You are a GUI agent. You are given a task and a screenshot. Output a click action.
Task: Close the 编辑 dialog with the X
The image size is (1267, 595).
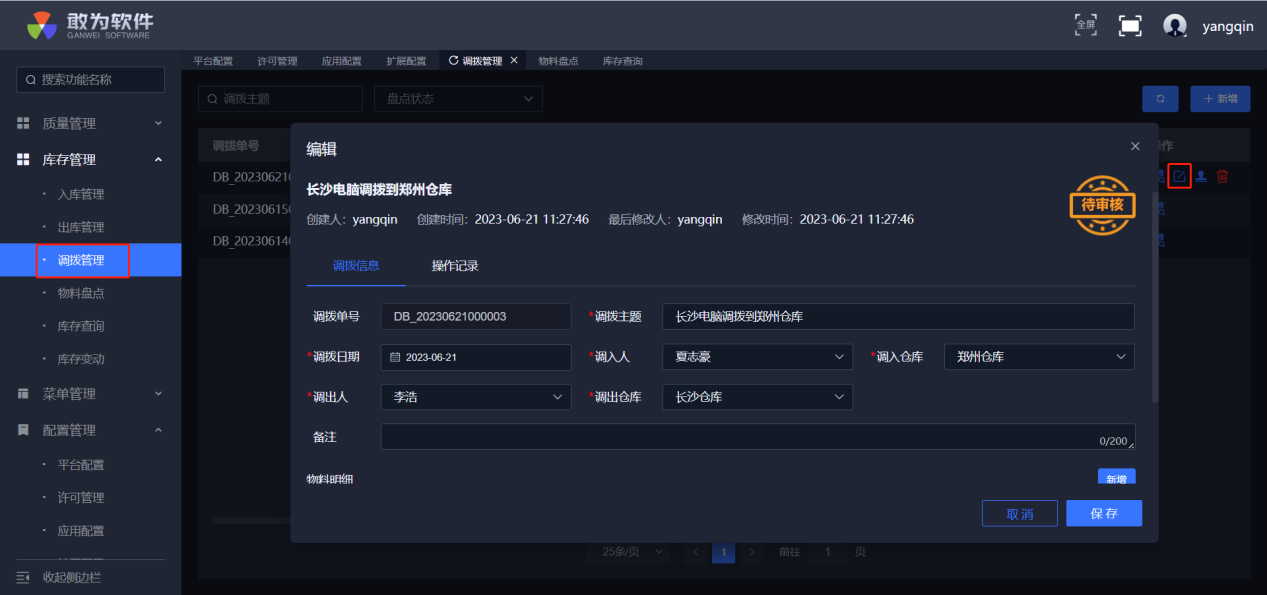[x=1135, y=146]
